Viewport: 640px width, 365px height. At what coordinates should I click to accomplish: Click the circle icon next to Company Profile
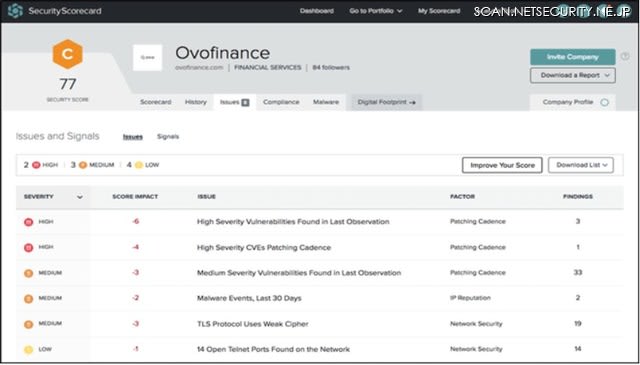point(604,102)
